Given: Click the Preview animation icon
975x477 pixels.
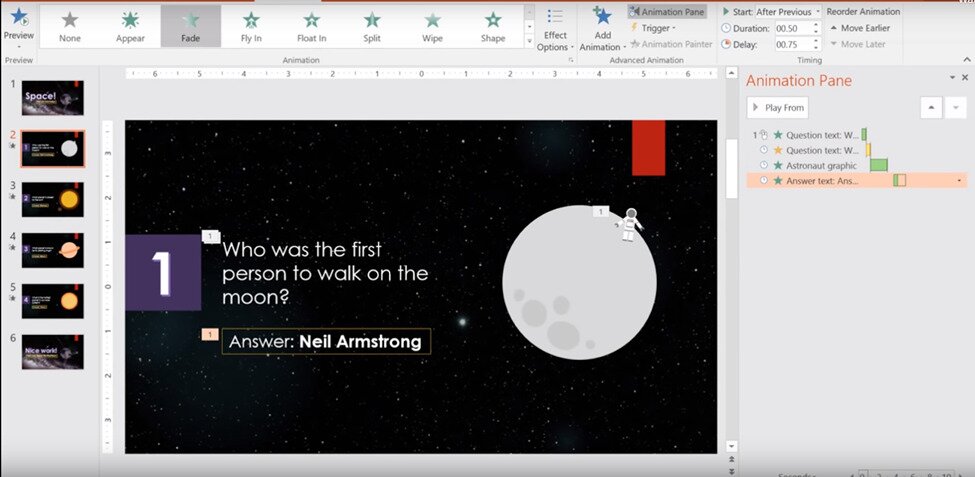Looking at the screenshot, I should [x=18, y=16].
